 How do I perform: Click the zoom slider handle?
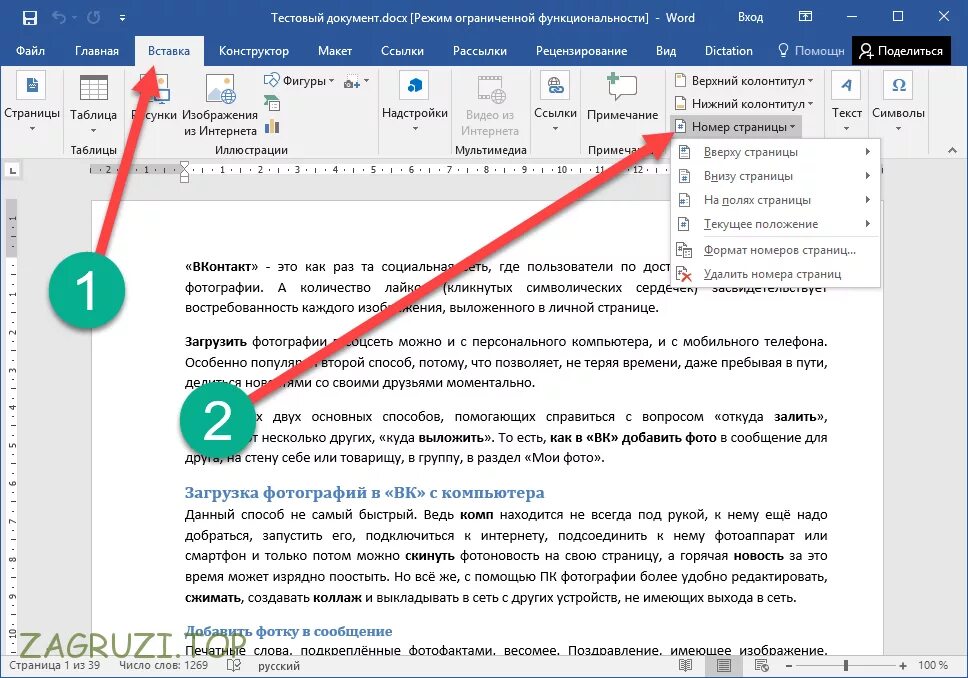click(846, 666)
